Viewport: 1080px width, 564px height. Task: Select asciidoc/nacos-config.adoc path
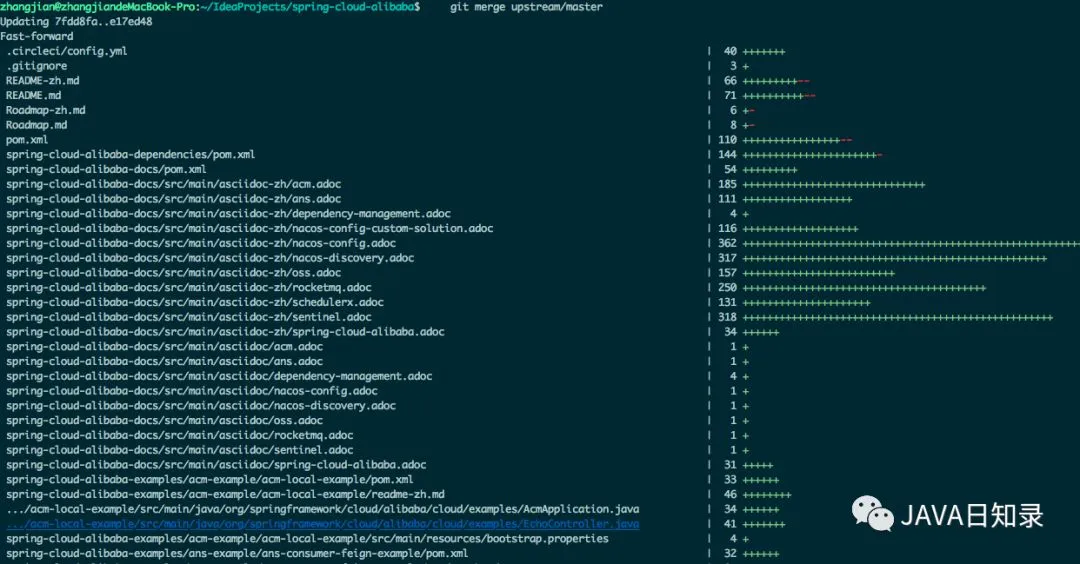point(192,391)
